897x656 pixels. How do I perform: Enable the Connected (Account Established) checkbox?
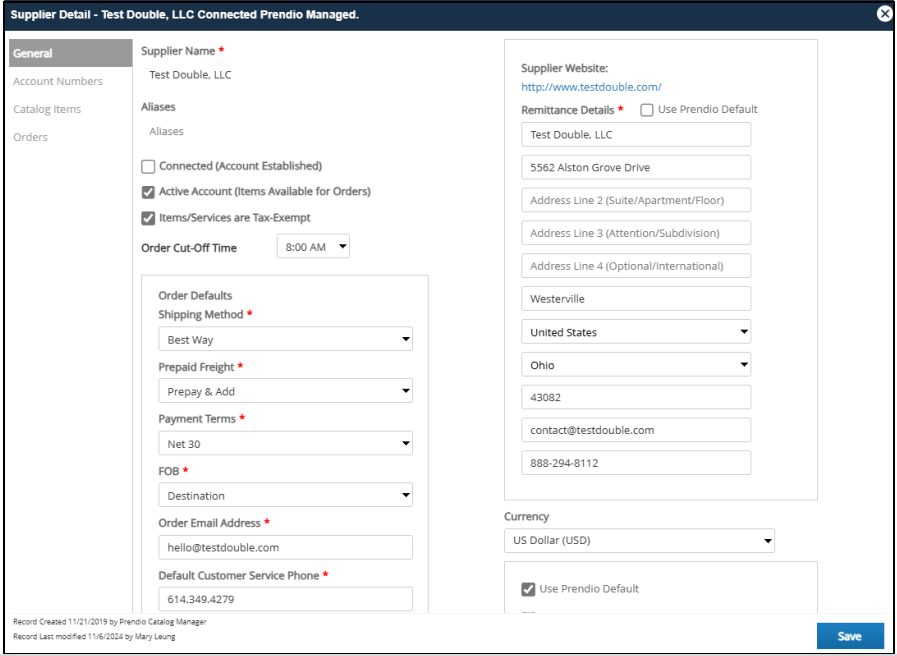pyautogui.click(x=148, y=166)
